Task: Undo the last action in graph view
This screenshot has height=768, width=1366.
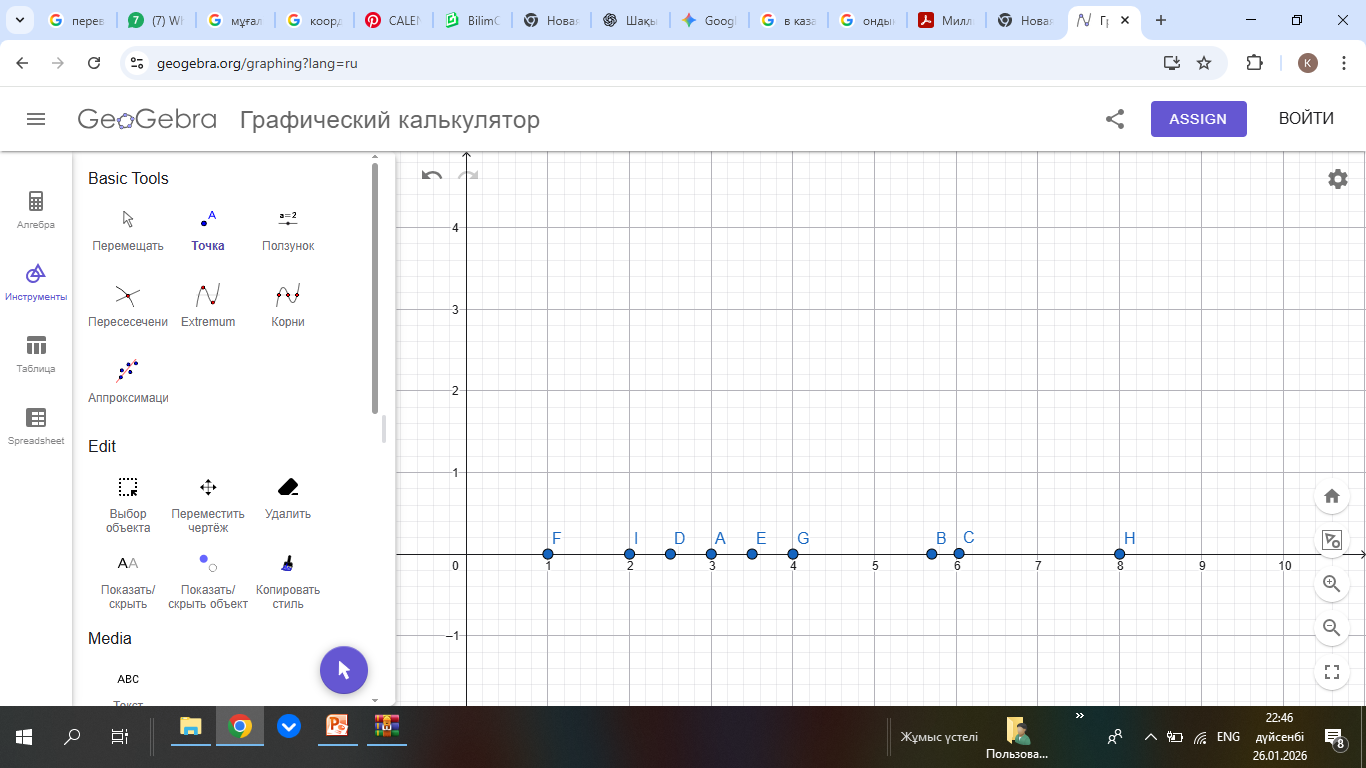Action: (432, 176)
